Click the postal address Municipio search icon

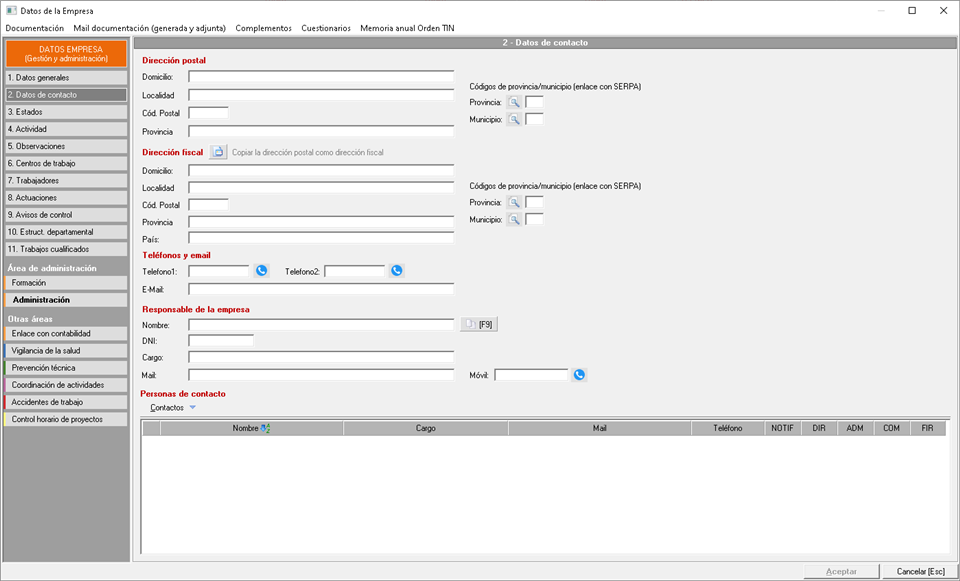pyautogui.click(x=514, y=120)
